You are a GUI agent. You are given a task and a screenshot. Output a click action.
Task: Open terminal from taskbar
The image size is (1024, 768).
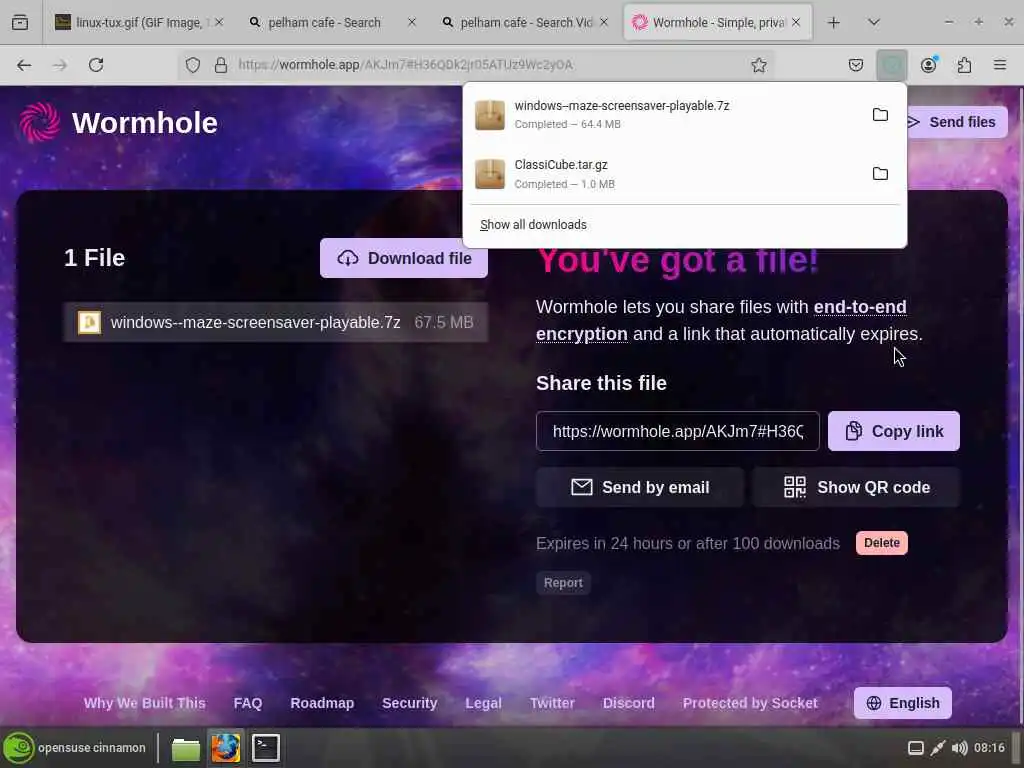[266, 748]
